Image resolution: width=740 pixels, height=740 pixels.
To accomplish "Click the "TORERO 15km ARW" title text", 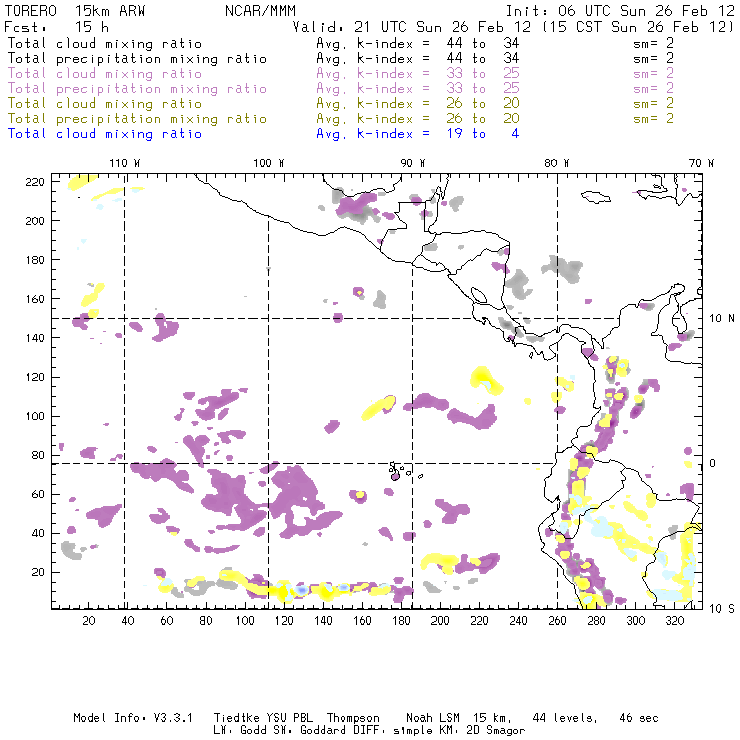I will point(75,11).
